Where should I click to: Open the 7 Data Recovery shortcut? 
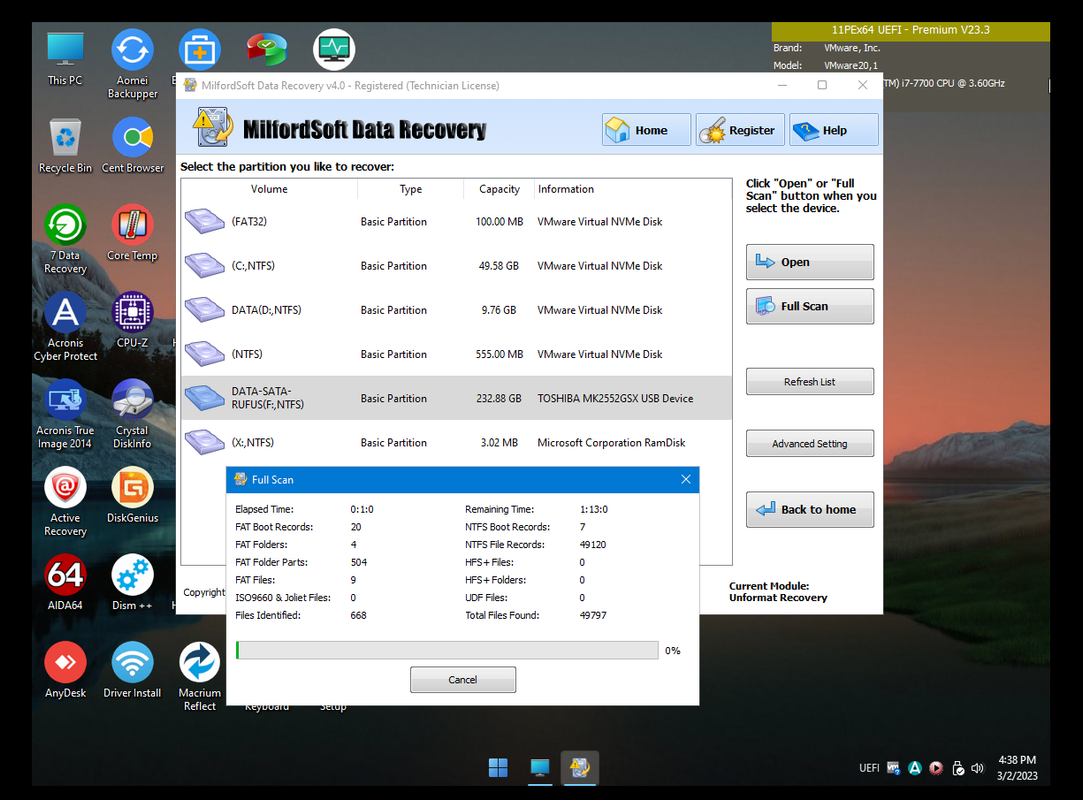(x=66, y=240)
